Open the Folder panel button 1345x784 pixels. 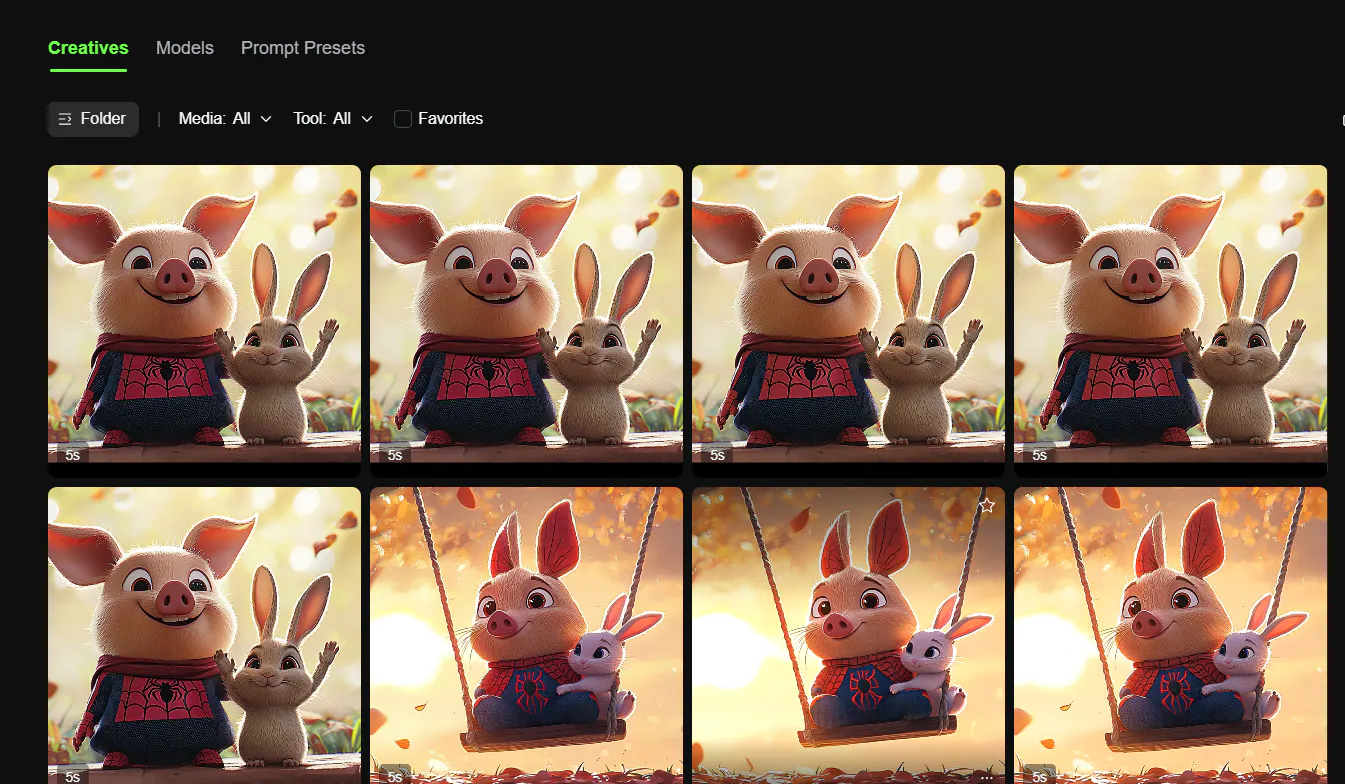coord(93,119)
